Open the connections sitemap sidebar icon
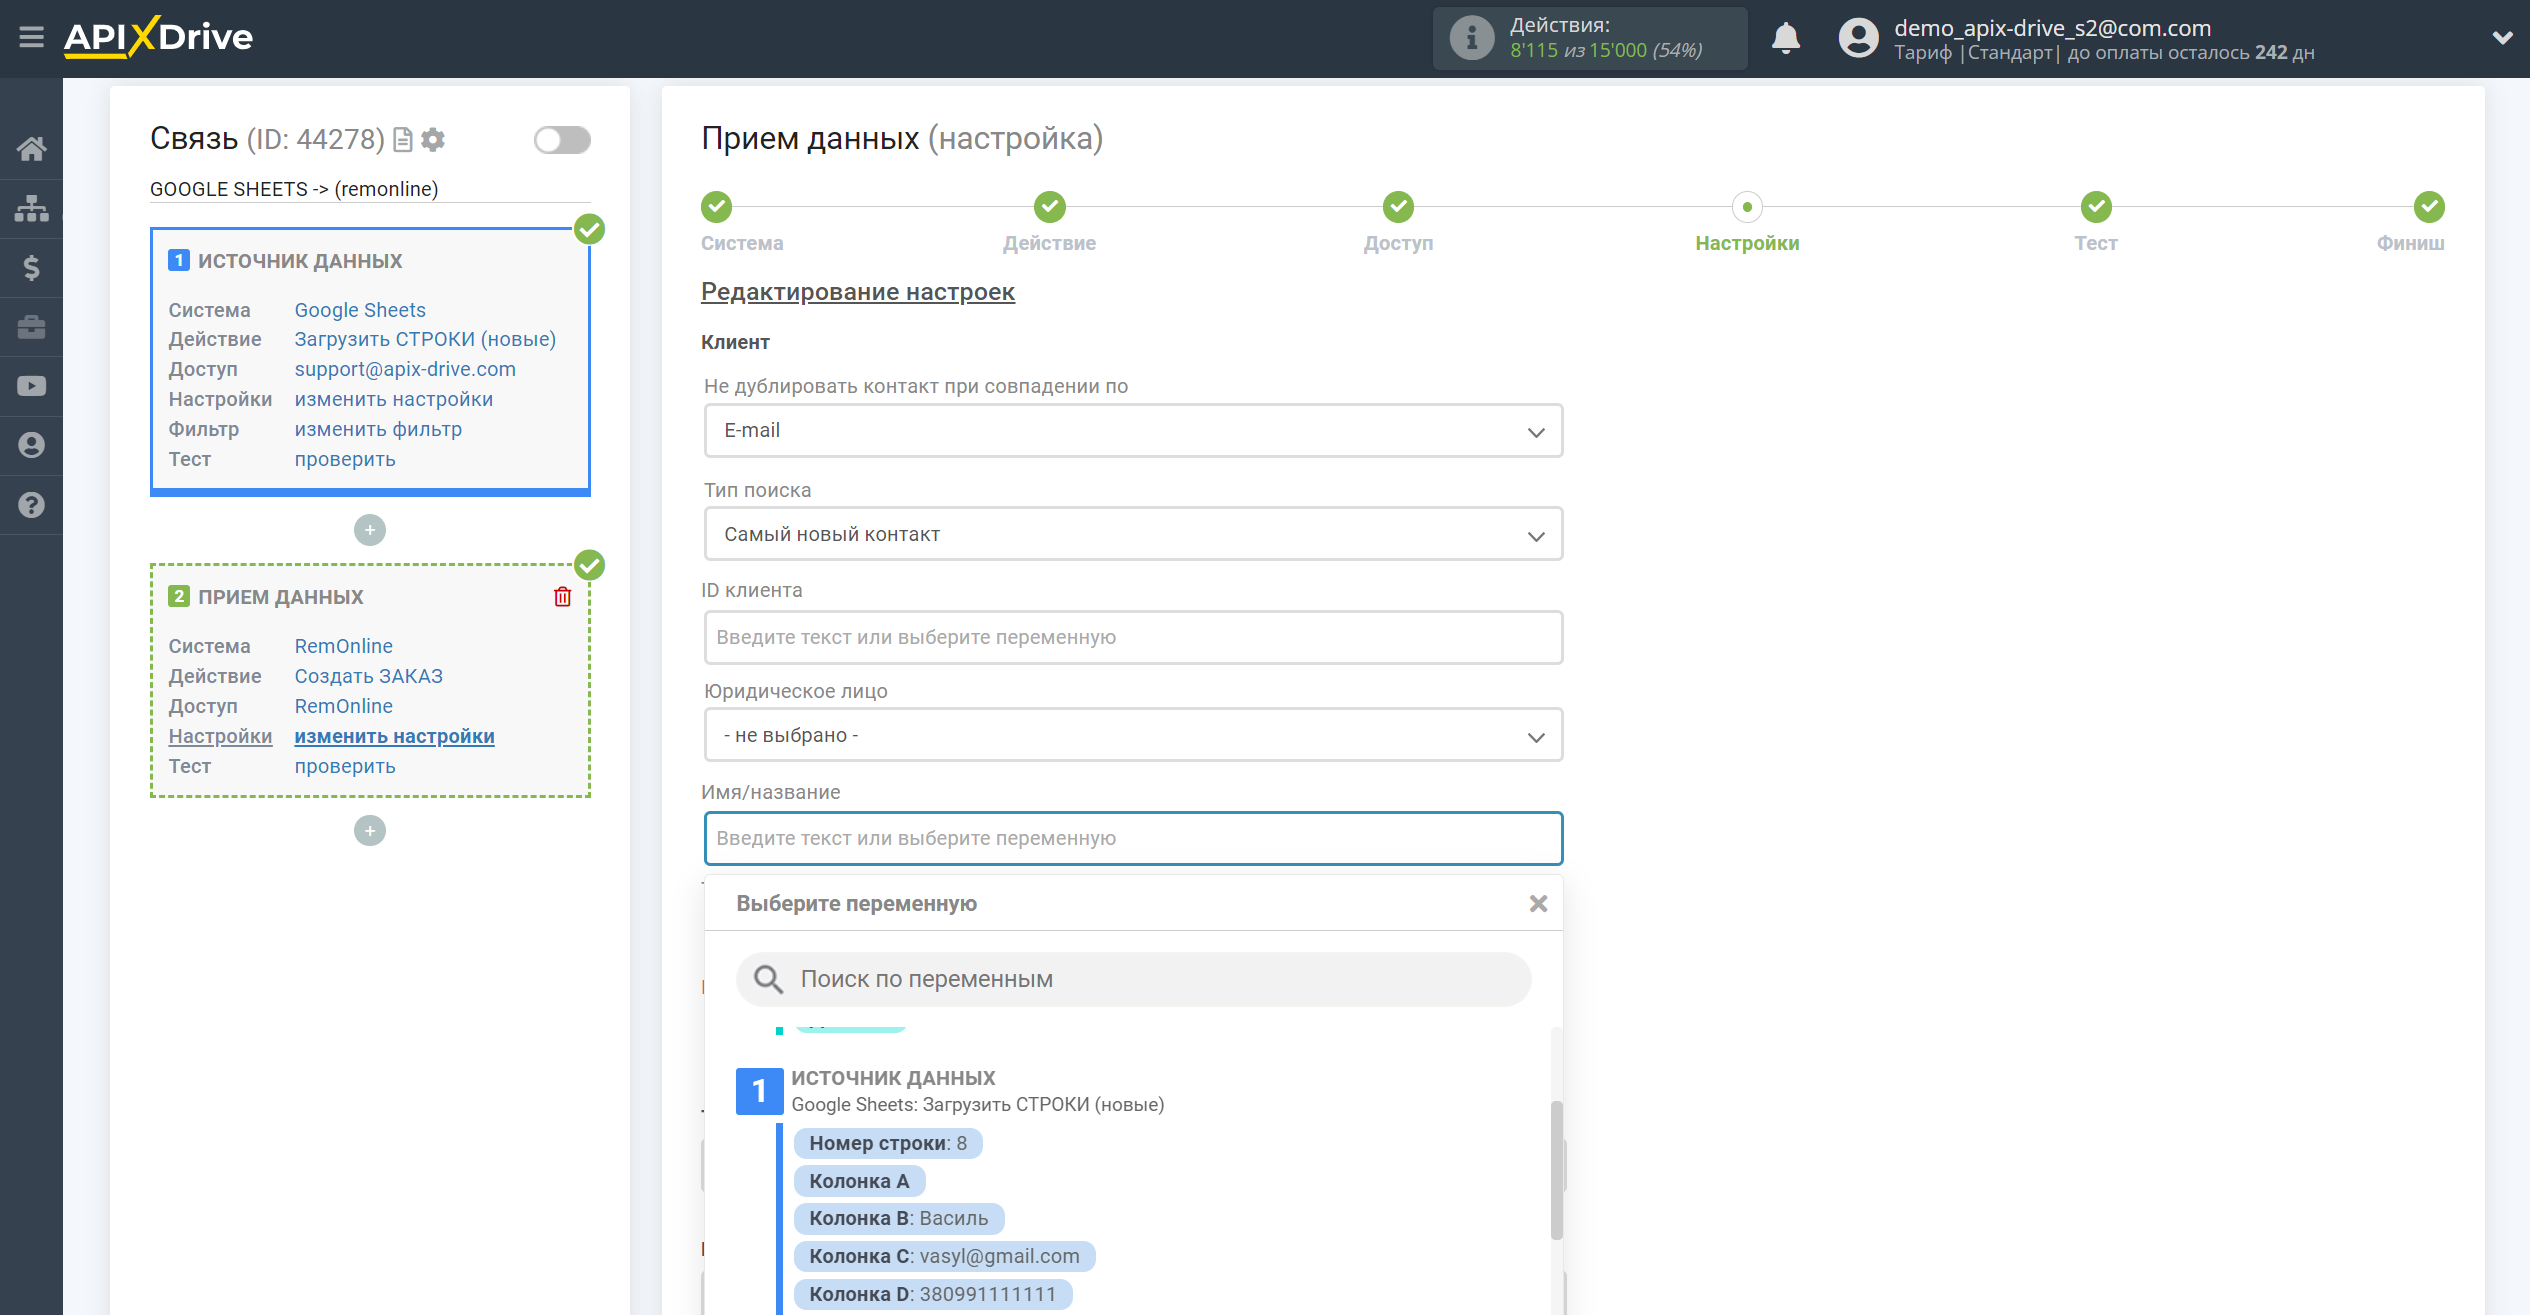2530x1315 pixels. click(31, 208)
